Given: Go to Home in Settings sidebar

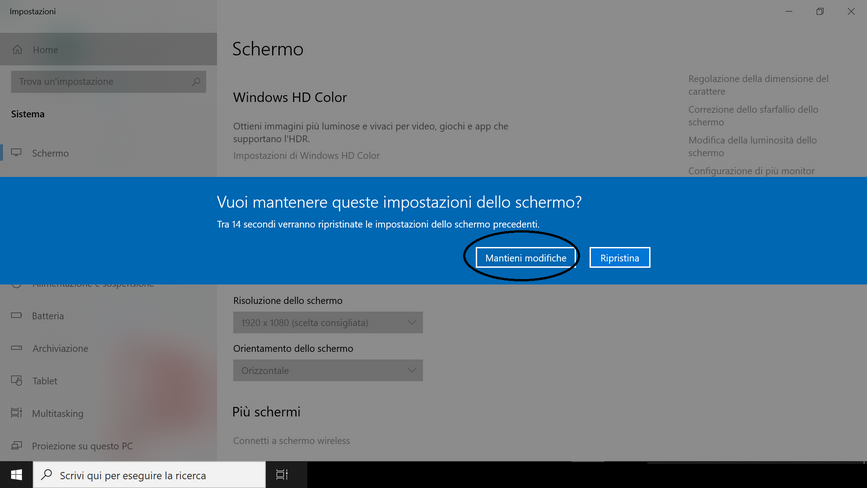Looking at the screenshot, I should [x=108, y=49].
